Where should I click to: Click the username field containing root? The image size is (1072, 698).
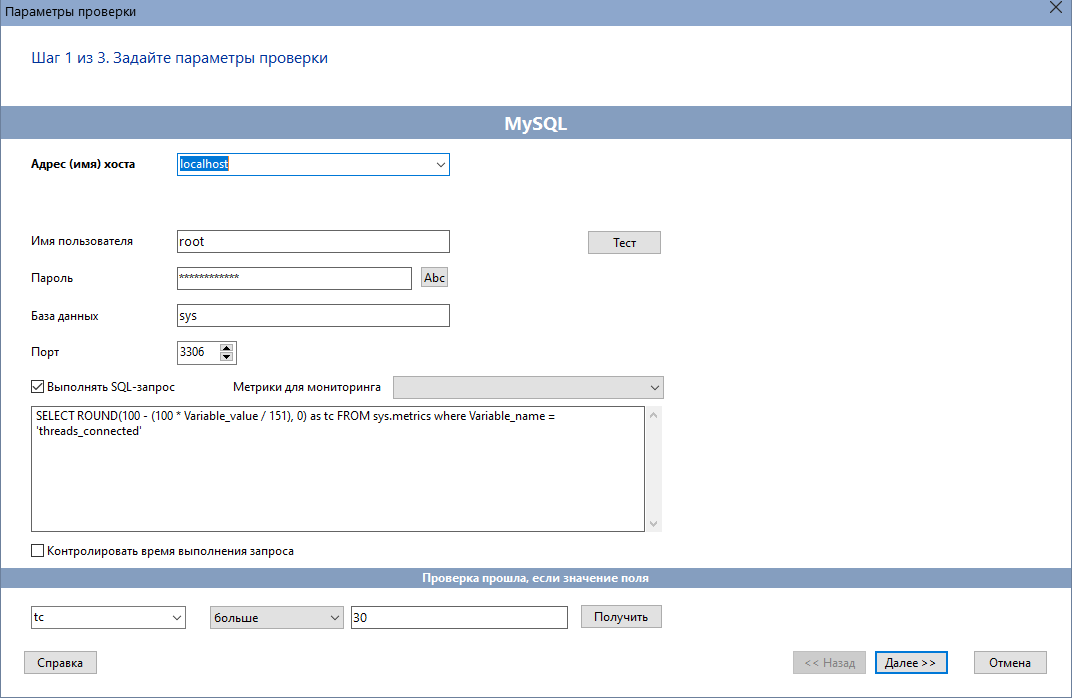313,241
